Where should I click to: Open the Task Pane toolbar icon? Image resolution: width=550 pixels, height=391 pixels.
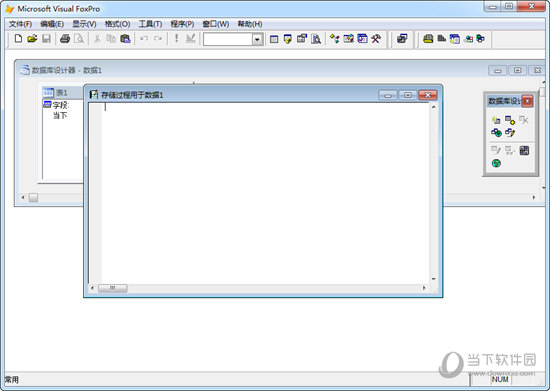click(362, 39)
